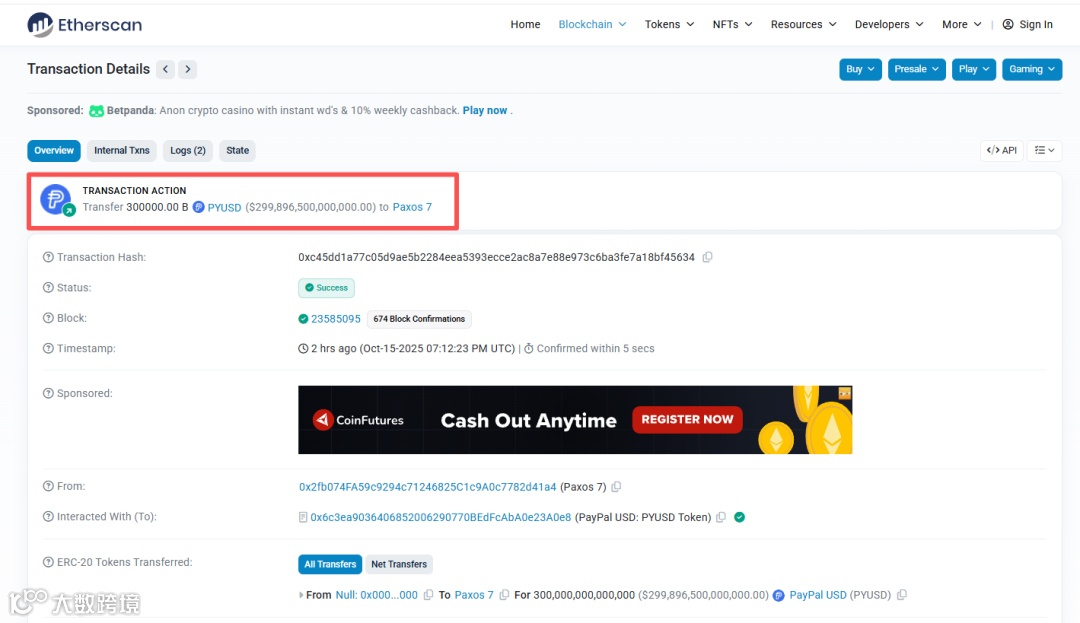Click 674 Block Confirmations badge
Image resolution: width=1080 pixels, height=623 pixels.
tap(419, 319)
